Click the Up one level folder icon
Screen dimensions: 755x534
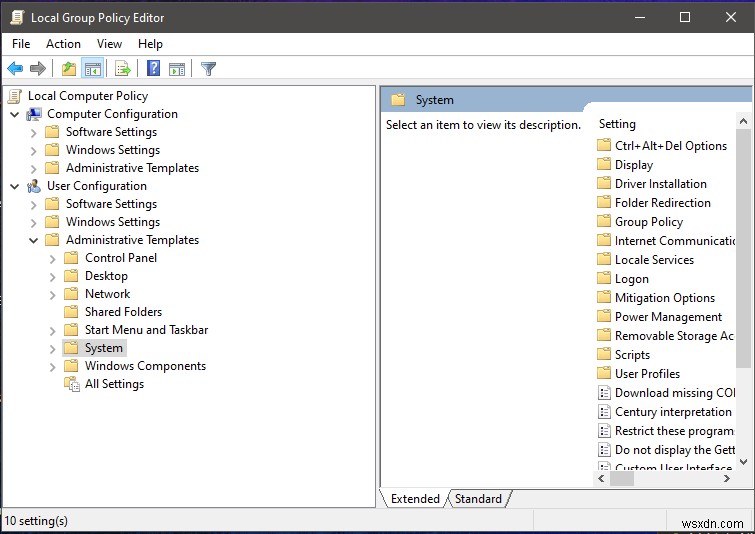tap(69, 69)
